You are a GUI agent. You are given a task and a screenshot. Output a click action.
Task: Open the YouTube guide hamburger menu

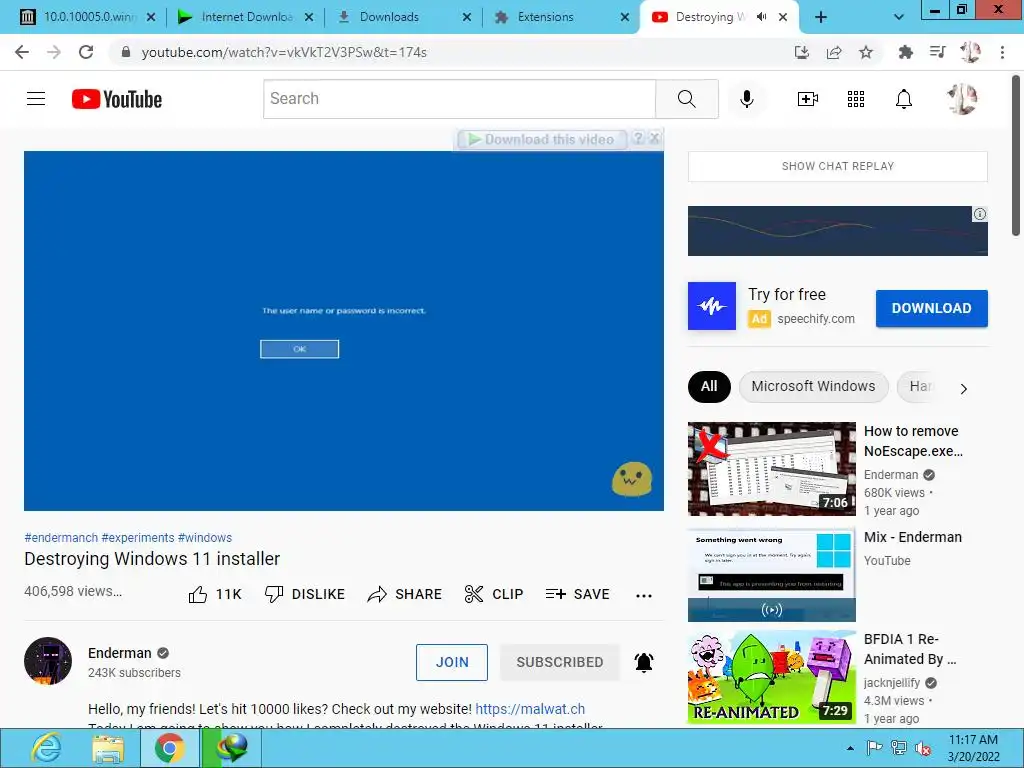pos(36,99)
